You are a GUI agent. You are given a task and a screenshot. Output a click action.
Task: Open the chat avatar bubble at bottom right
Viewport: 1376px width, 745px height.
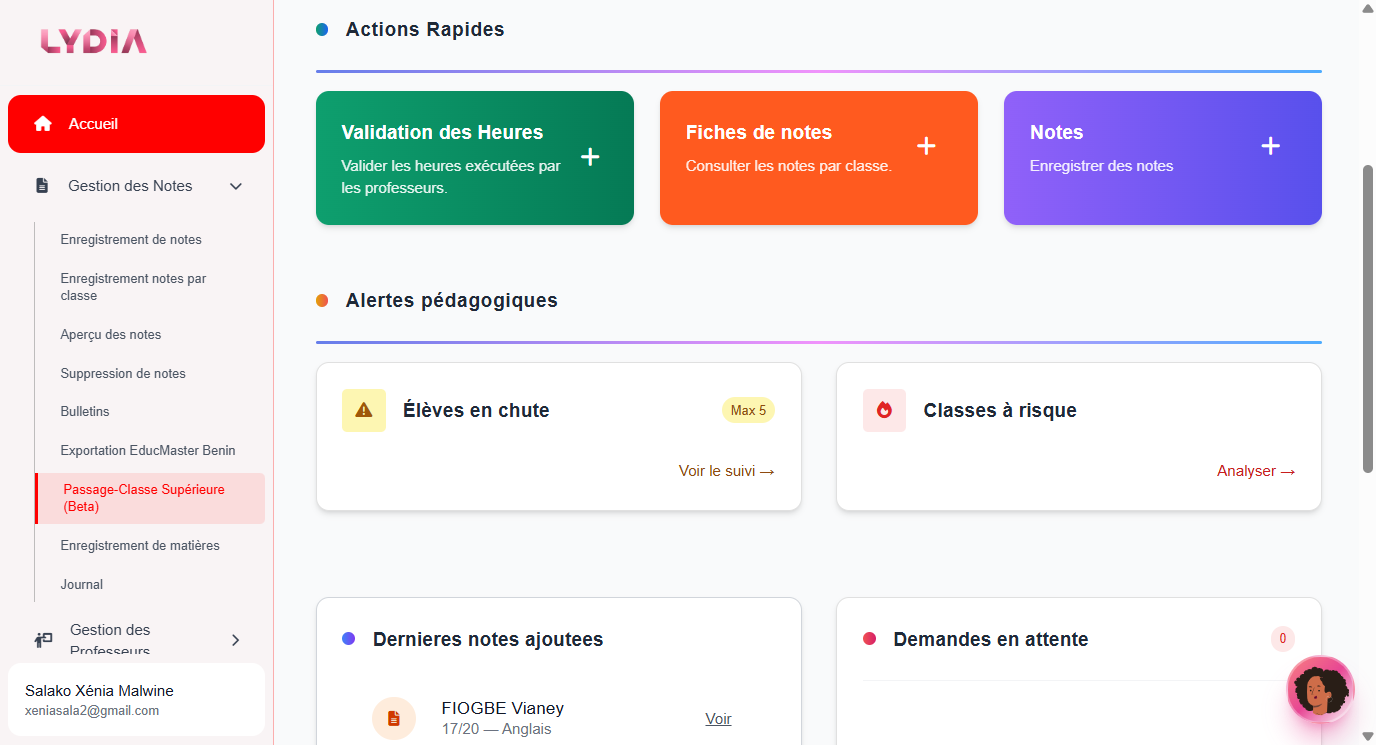pyautogui.click(x=1320, y=689)
